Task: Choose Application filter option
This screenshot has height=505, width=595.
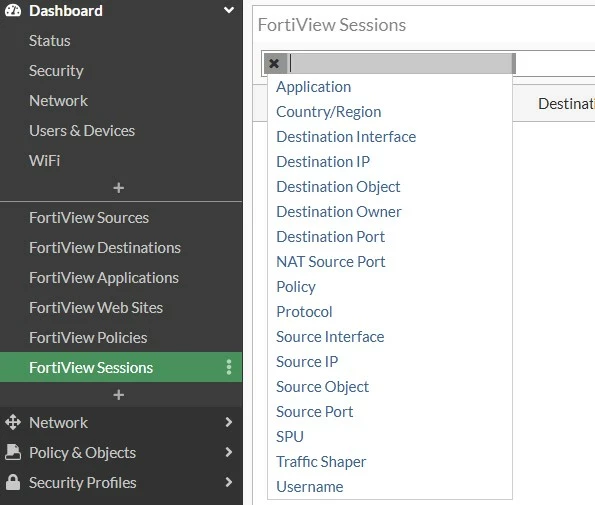Action: point(313,87)
